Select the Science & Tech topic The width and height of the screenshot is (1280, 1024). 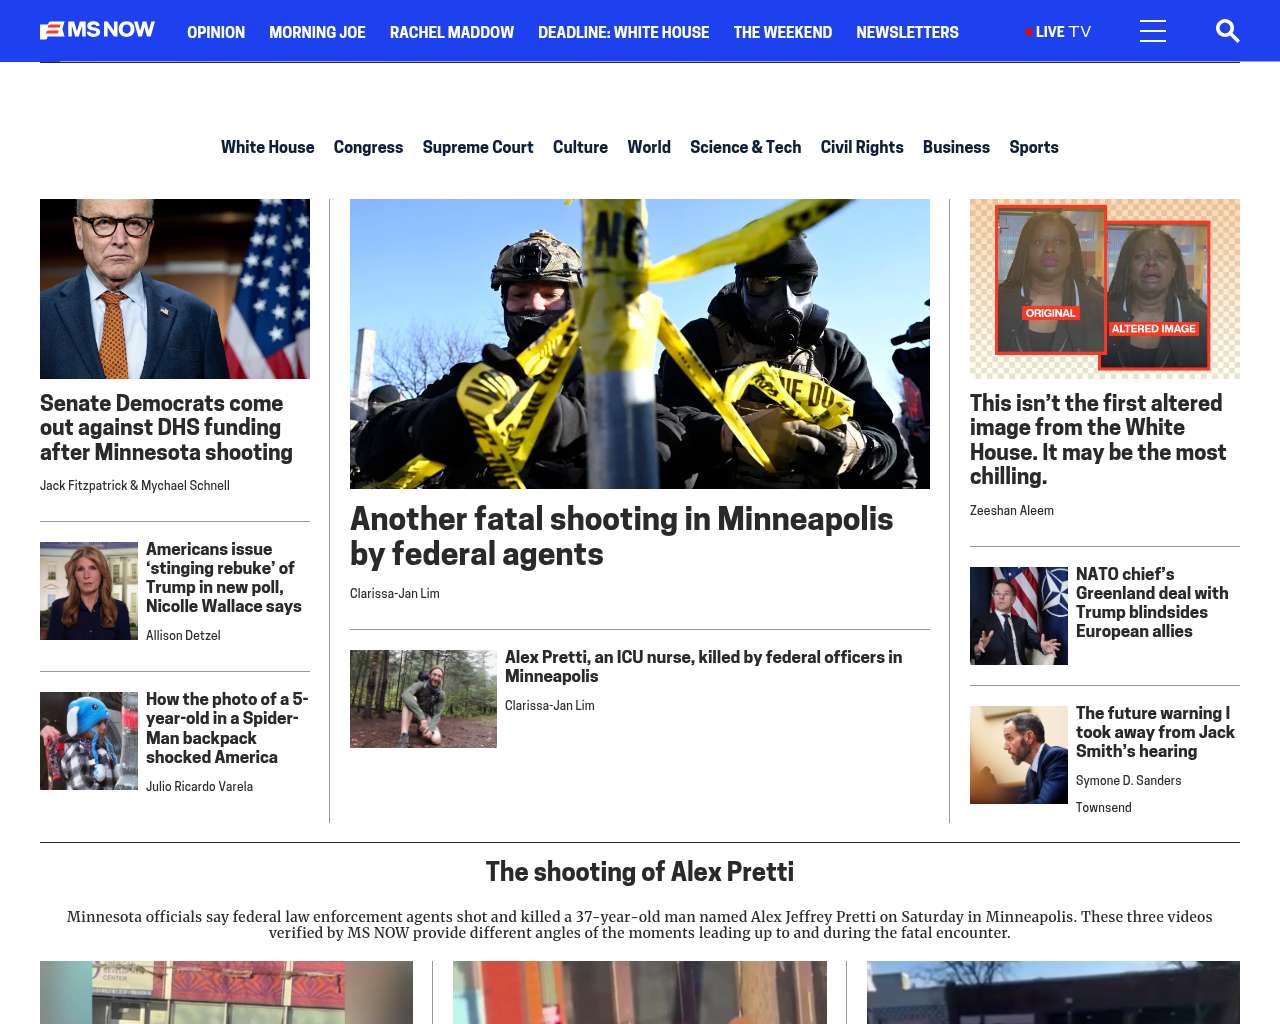[x=745, y=147]
